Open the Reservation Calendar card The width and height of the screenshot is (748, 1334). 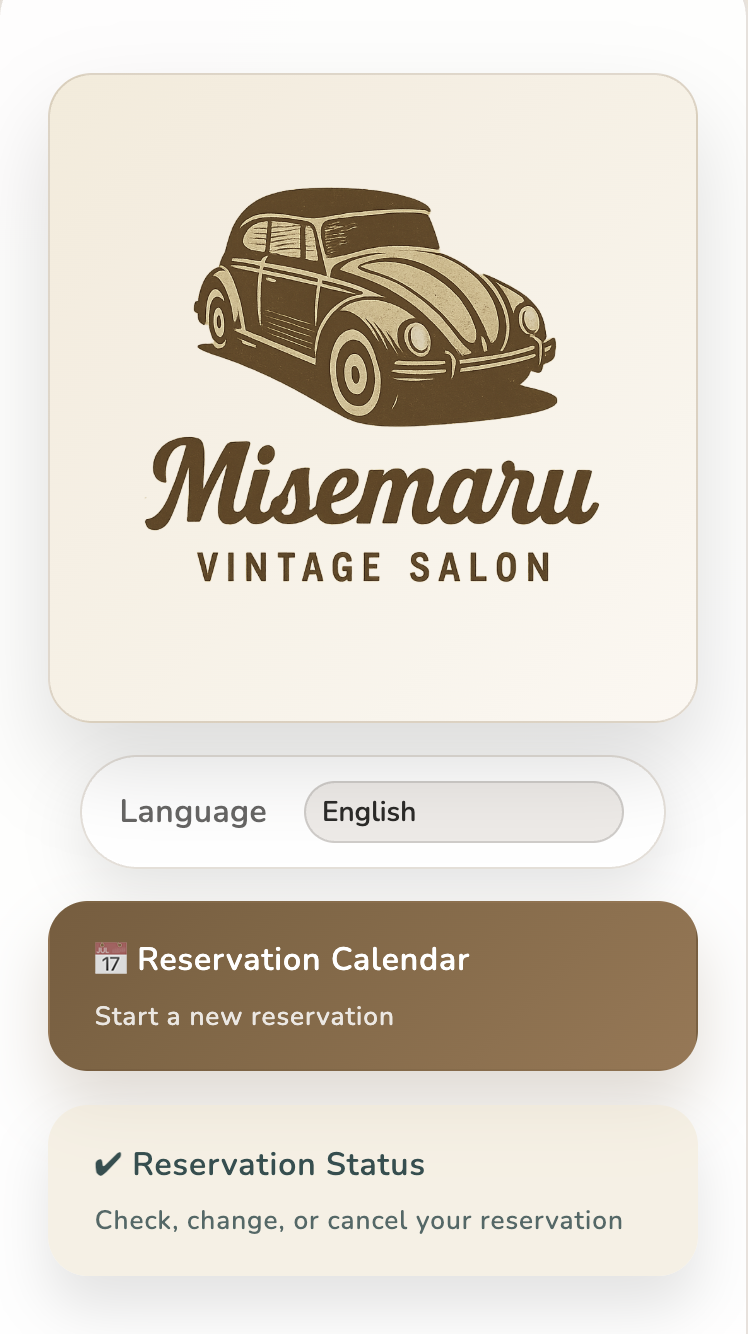pos(373,986)
